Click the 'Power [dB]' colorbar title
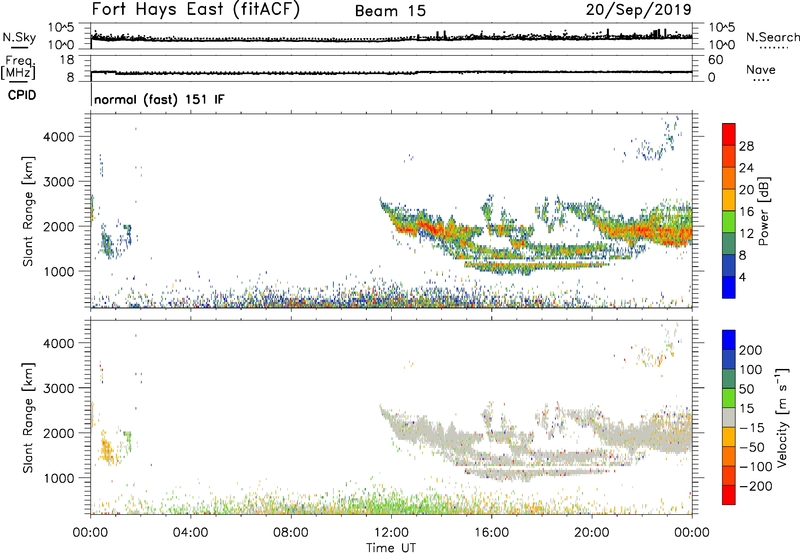800x554 pixels. point(764,211)
